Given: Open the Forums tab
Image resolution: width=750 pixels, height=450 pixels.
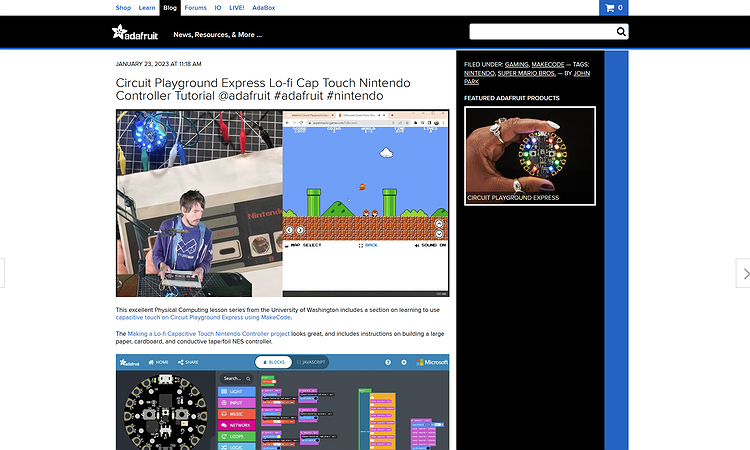Looking at the screenshot, I should [196, 8].
